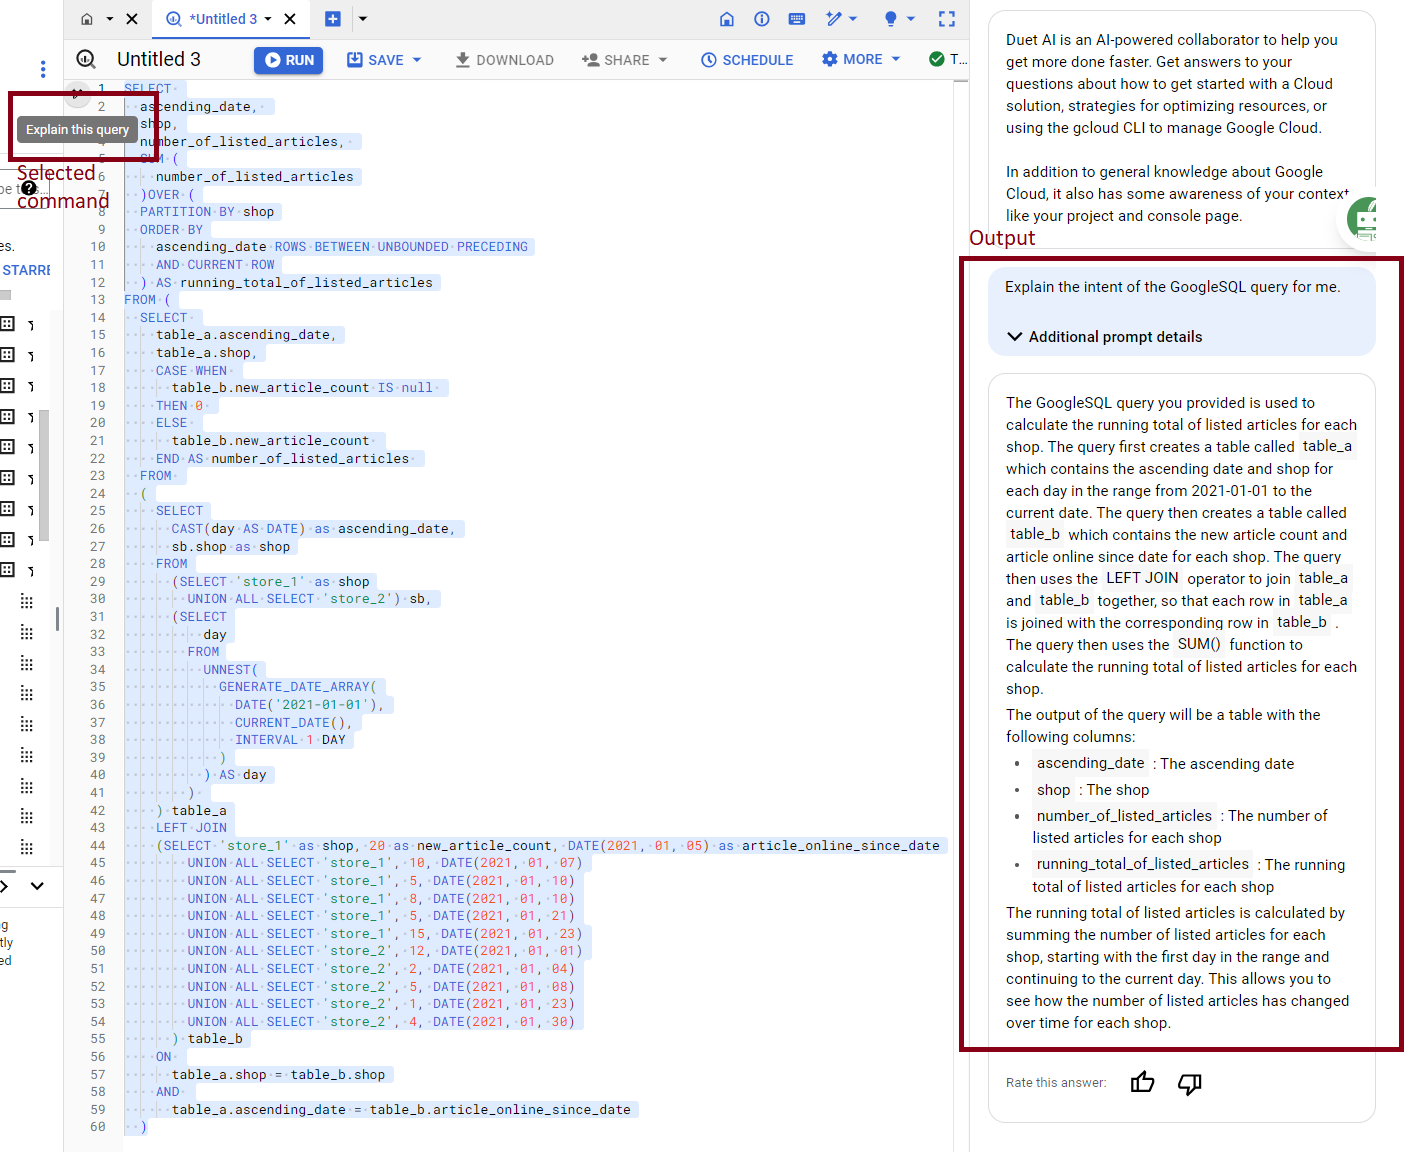Show keyboard shortcuts via keyboard icon
Viewport: 1410px width, 1152px height.
pyautogui.click(x=797, y=19)
